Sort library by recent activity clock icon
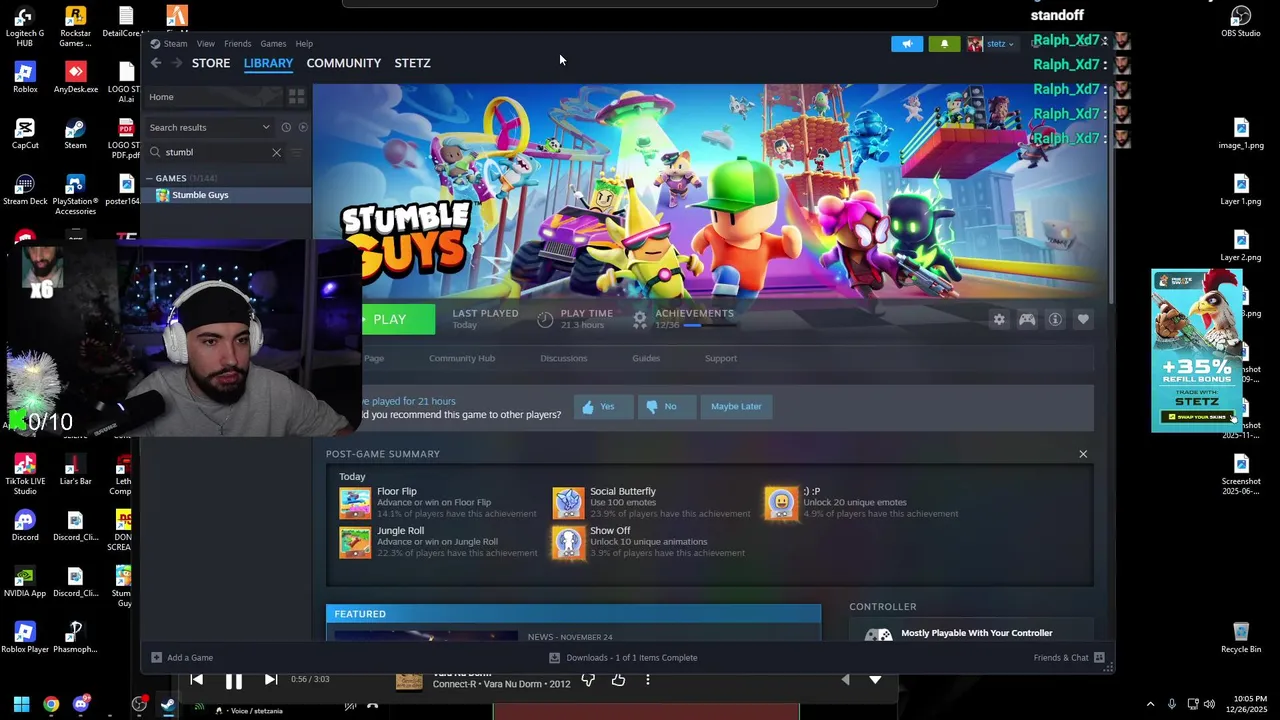1280x720 pixels. tap(286, 127)
